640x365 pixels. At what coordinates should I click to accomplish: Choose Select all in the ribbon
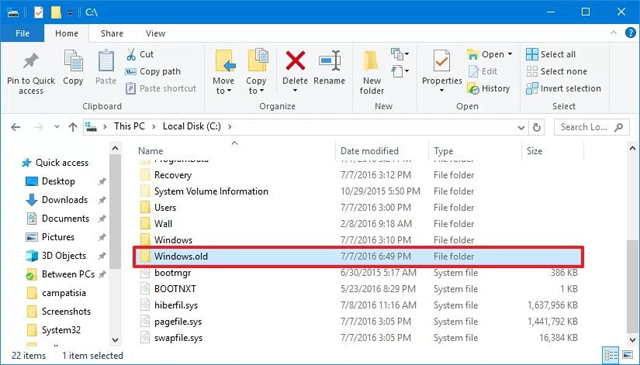pos(551,54)
